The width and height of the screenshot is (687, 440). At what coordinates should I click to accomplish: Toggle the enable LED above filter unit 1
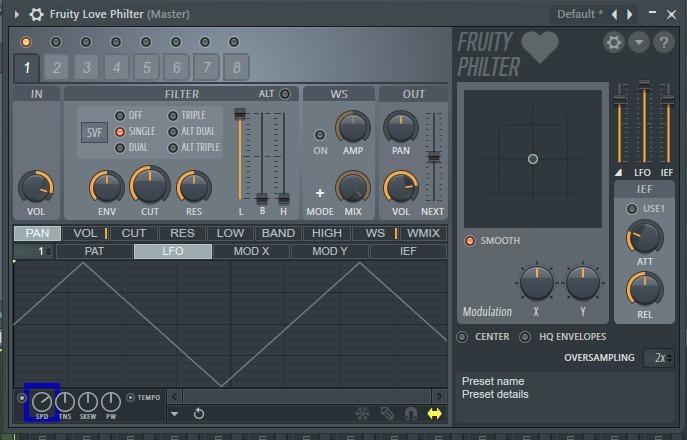(26, 42)
